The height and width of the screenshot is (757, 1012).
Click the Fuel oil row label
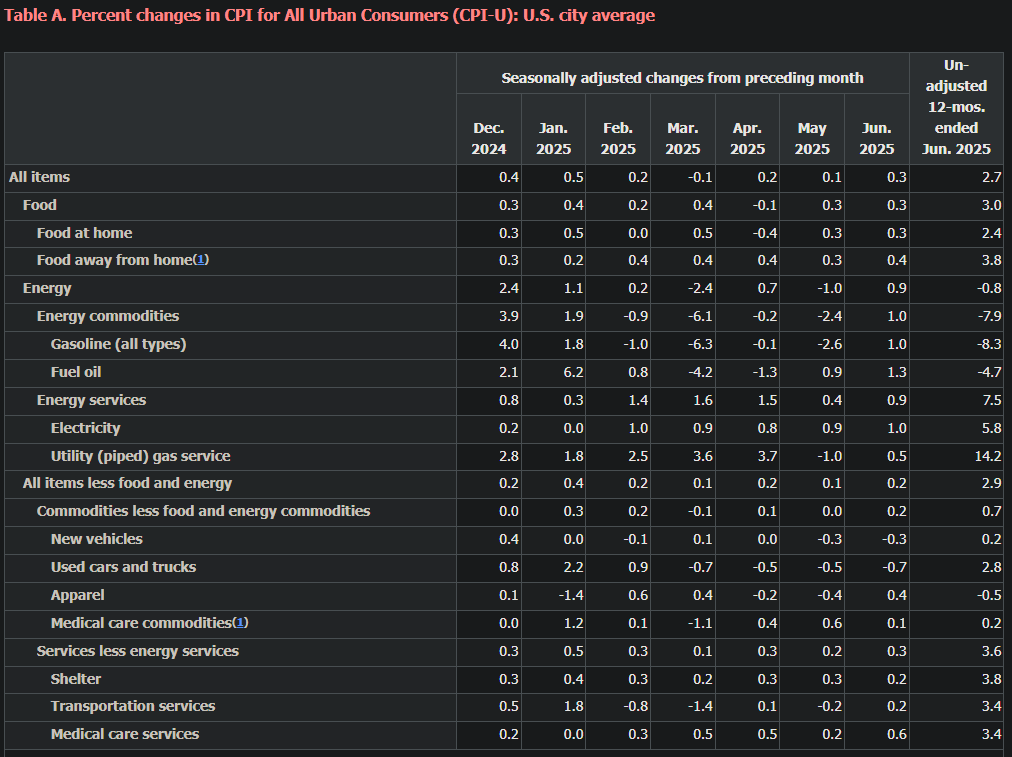pyautogui.click(x=76, y=372)
